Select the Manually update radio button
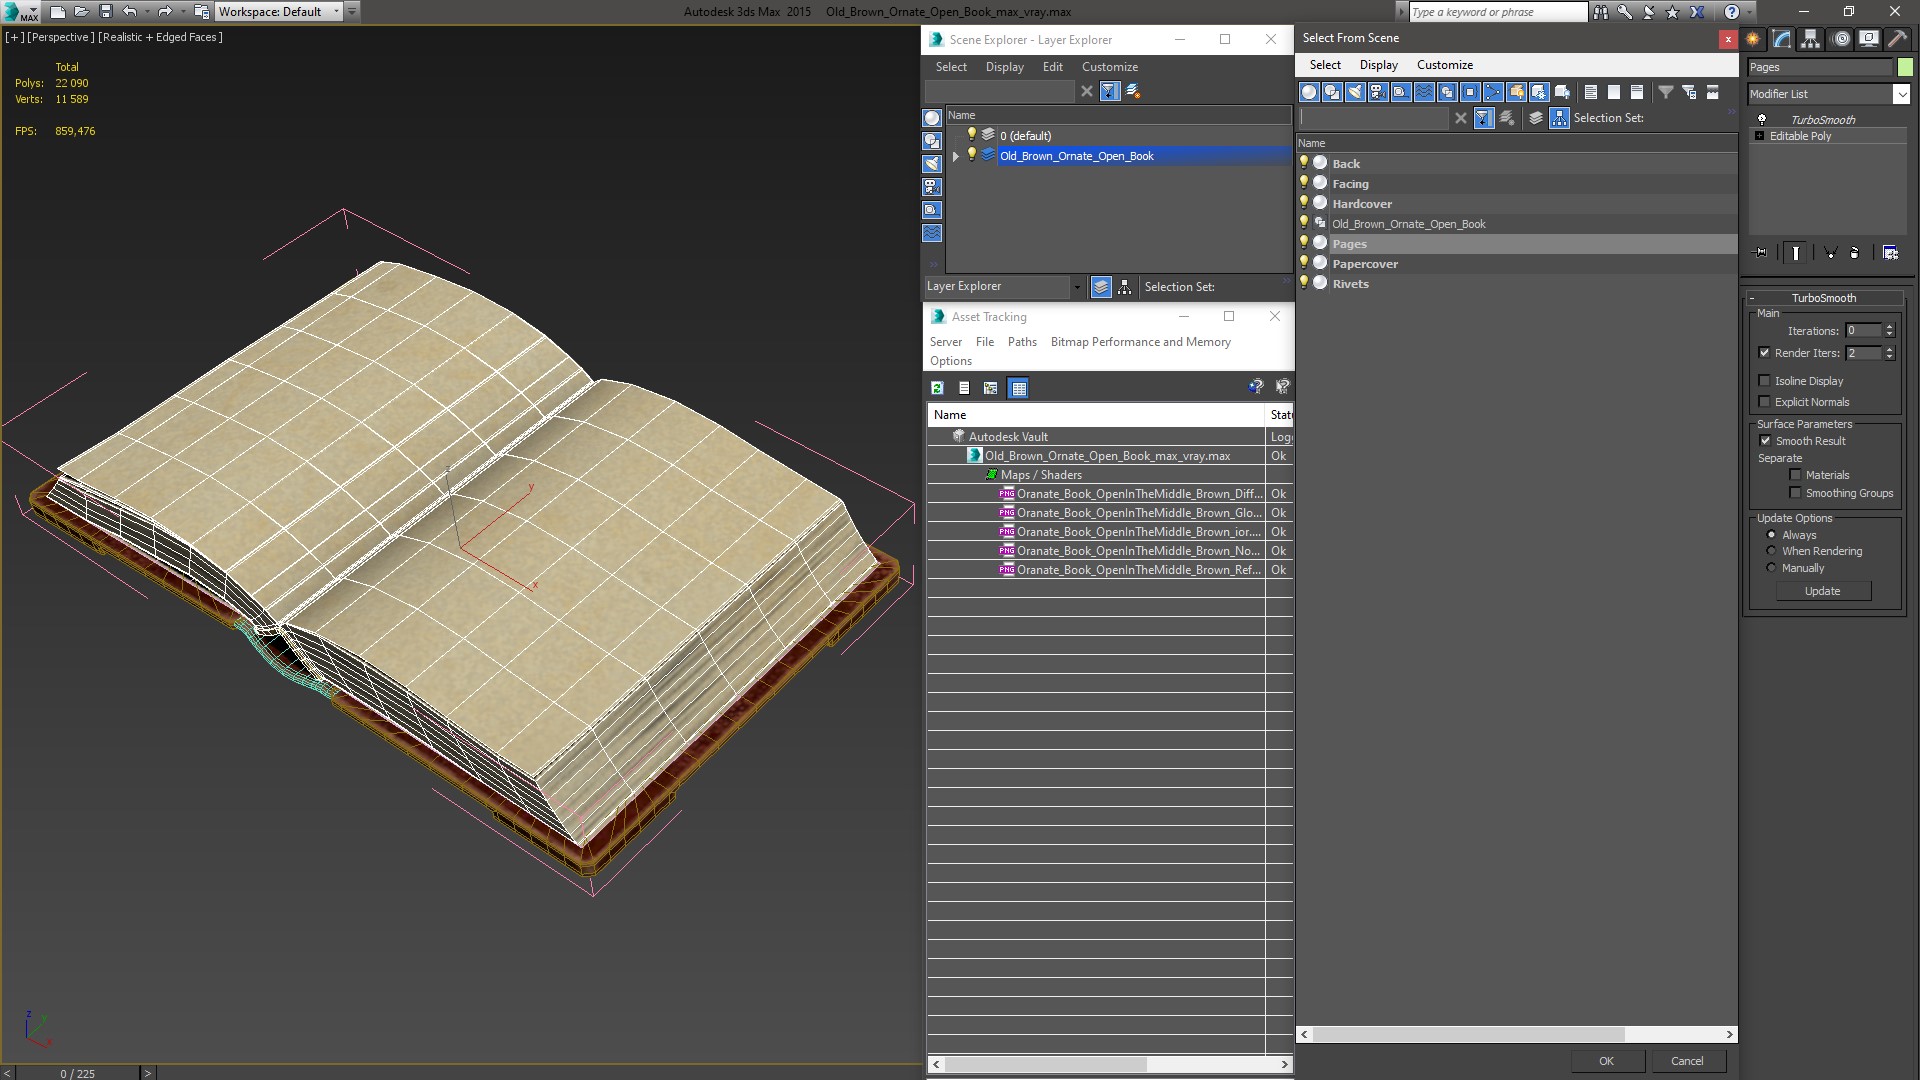Image resolution: width=1920 pixels, height=1080 pixels. 1771,568
